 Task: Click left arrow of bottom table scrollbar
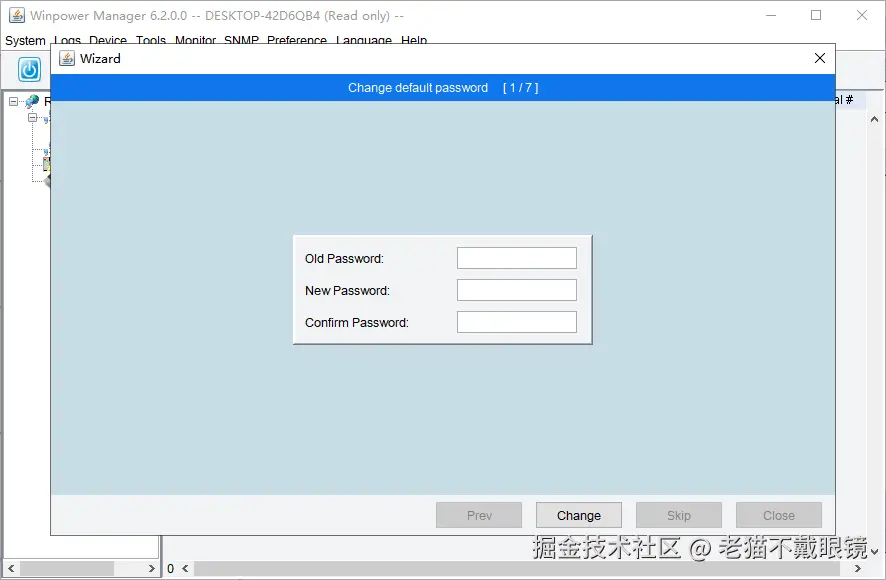(185, 568)
